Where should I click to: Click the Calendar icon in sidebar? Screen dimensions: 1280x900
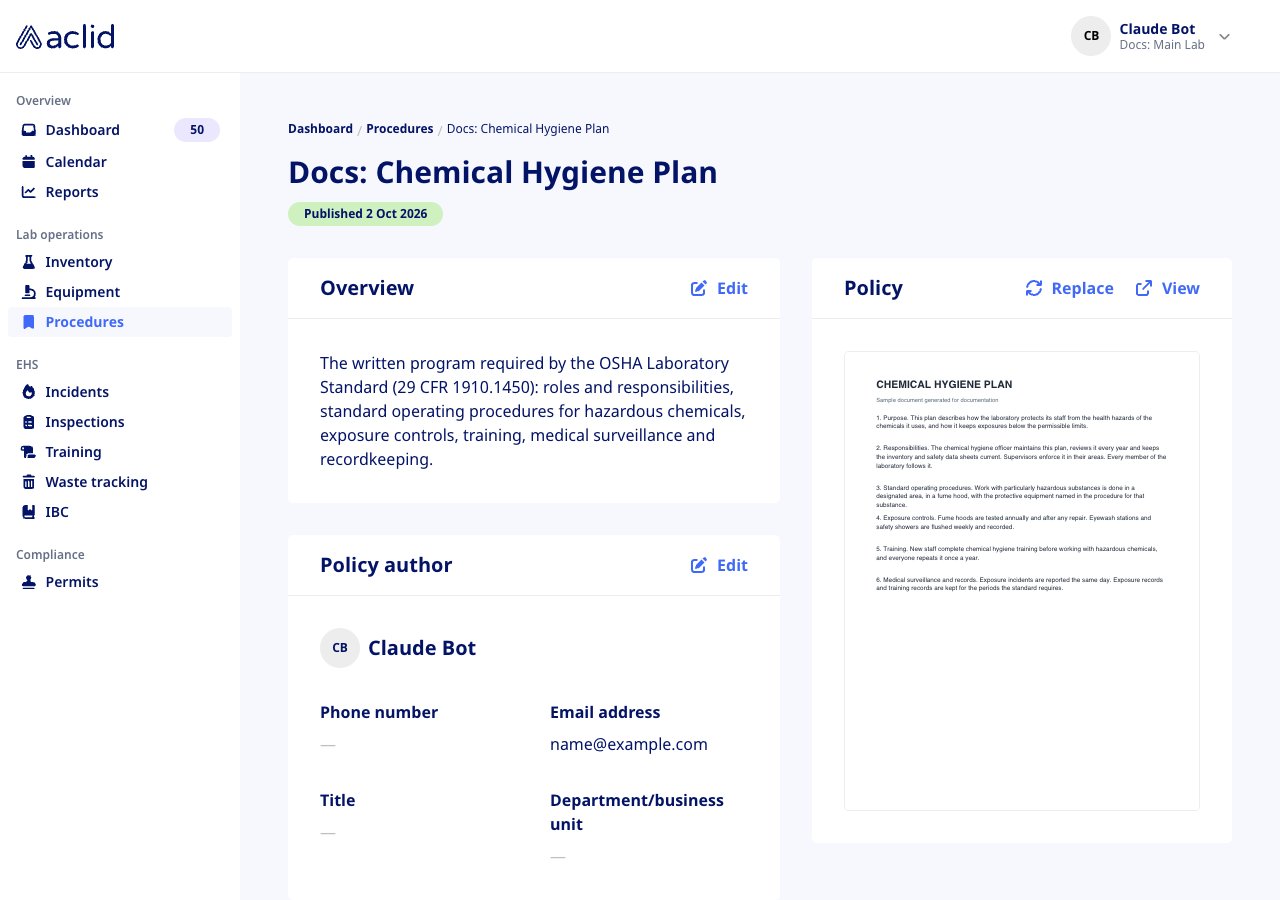tap(29, 162)
